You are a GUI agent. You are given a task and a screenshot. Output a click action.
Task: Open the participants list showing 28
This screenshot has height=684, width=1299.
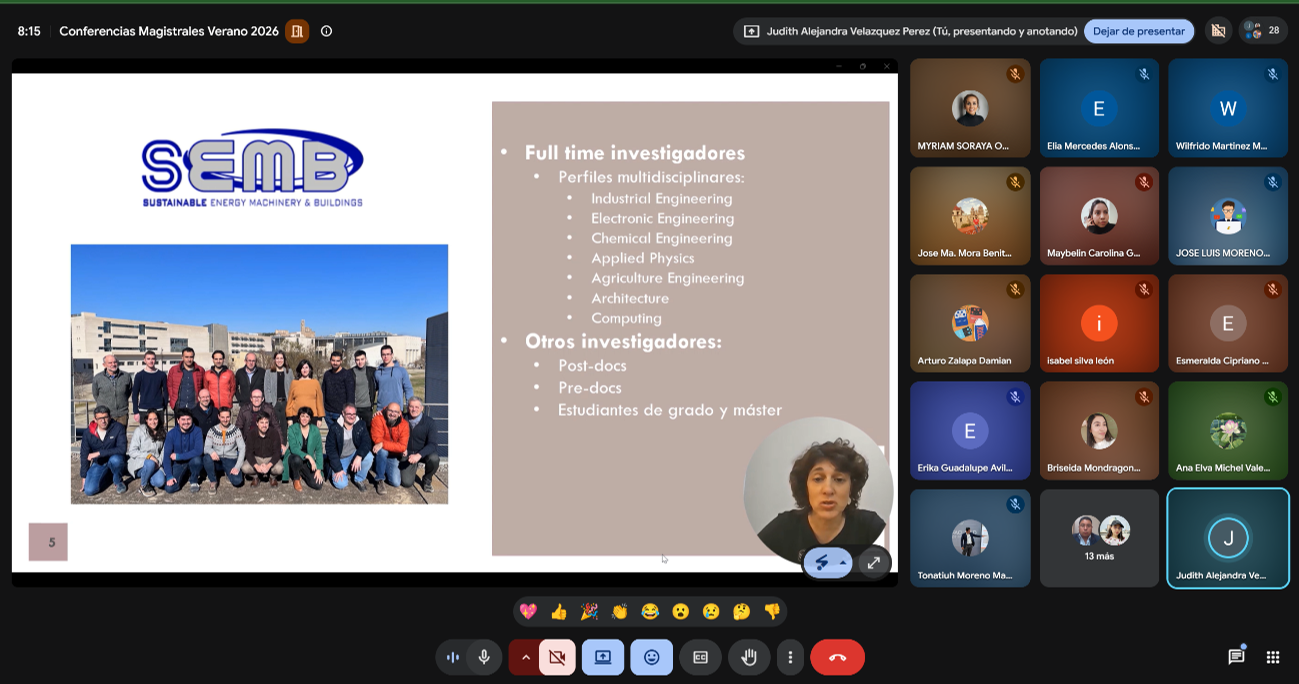(x=1263, y=31)
